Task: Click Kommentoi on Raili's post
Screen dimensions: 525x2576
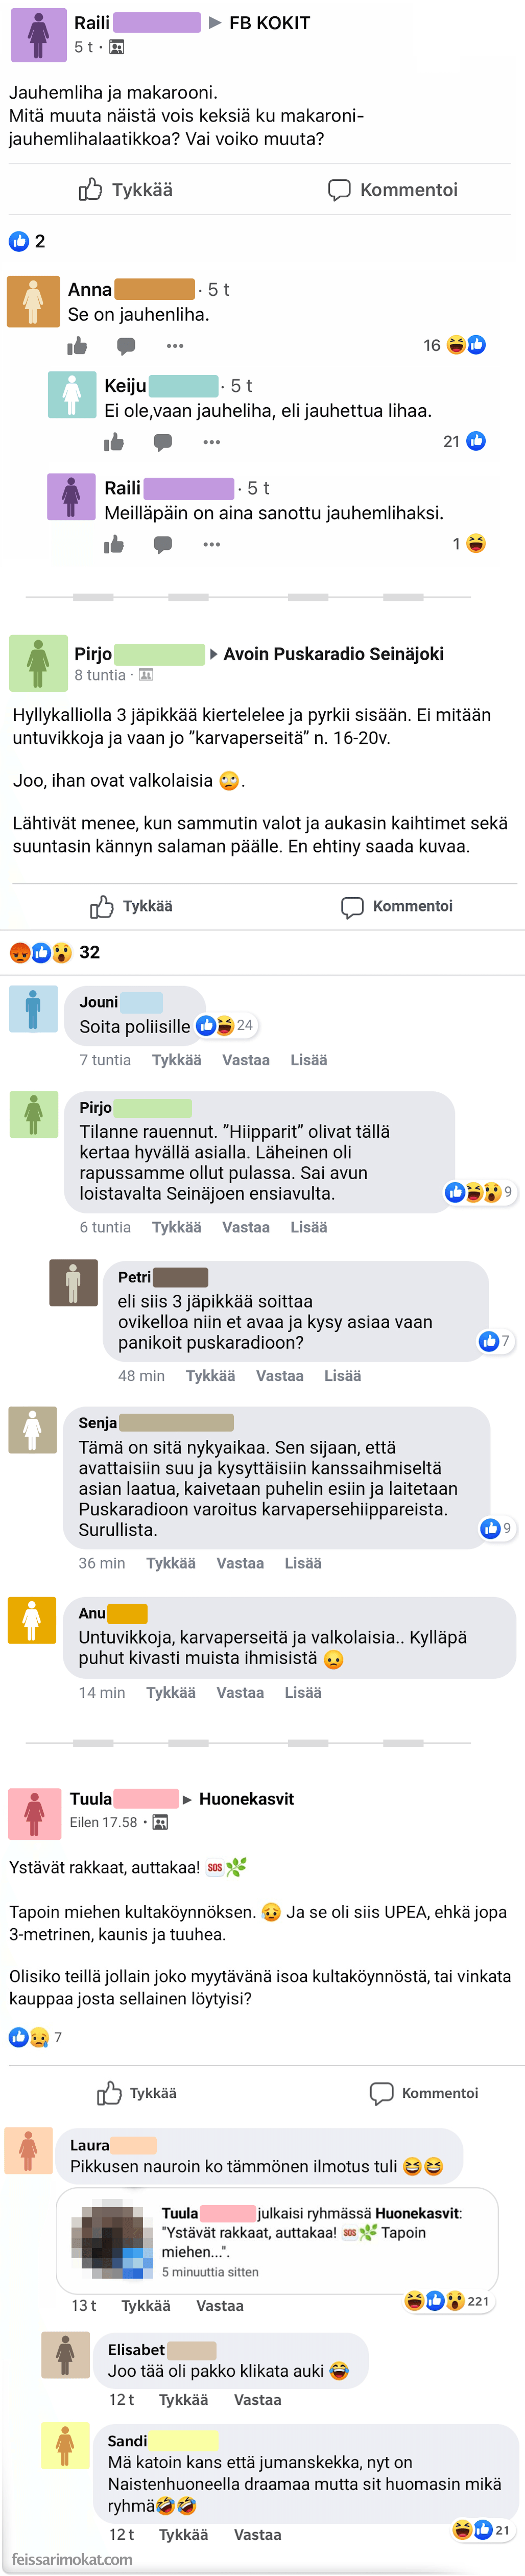Action: (x=393, y=190)
